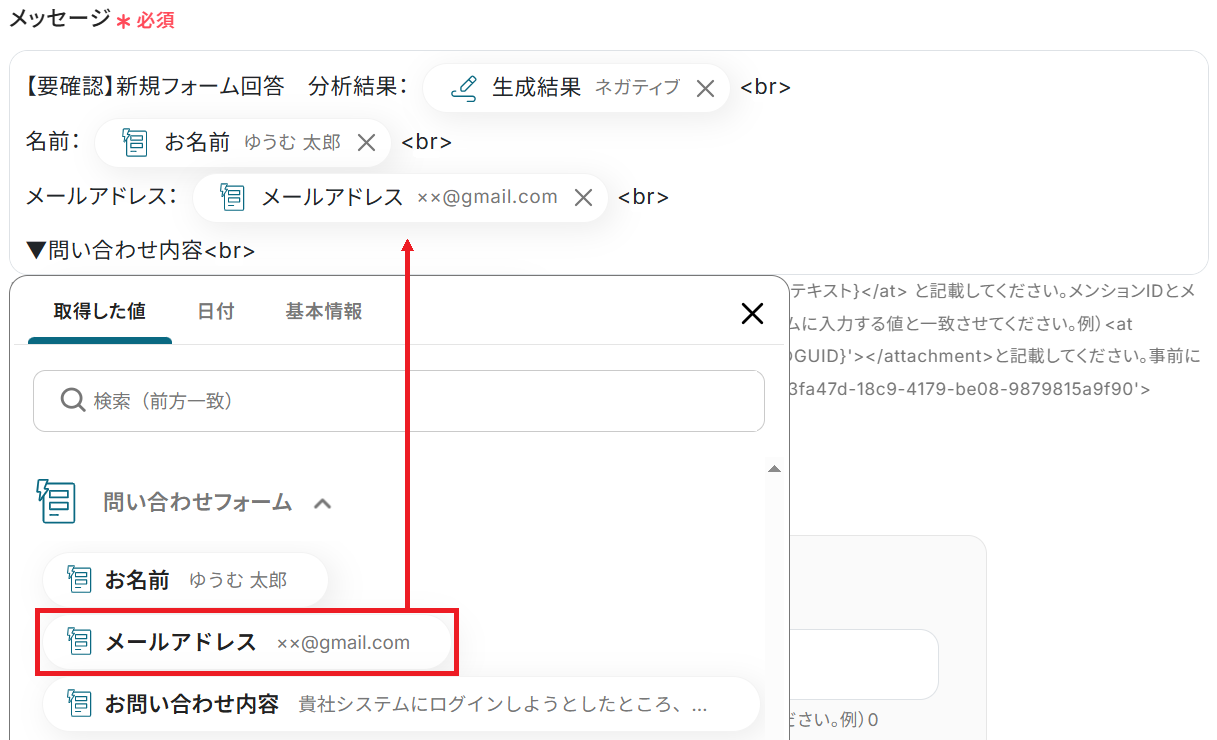Insert メールアドレス ××@gmail.com value from list
This screenshot has height=740, width=1217.
click(x=247, y=642)
